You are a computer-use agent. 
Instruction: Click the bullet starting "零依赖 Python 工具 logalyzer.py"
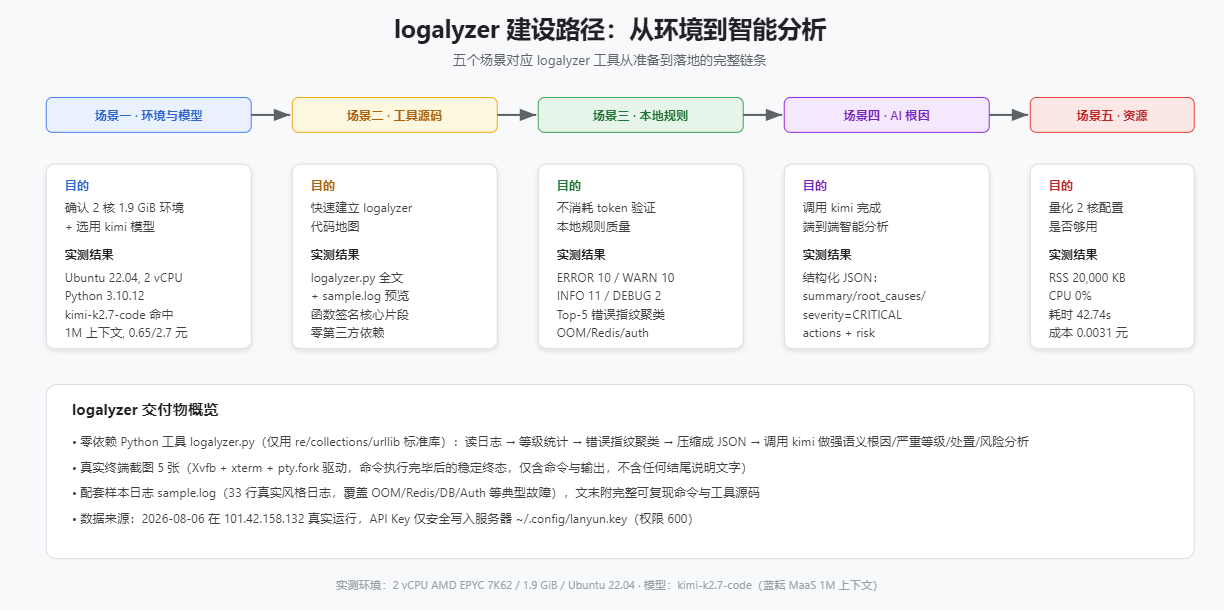(x=551, y=442)
